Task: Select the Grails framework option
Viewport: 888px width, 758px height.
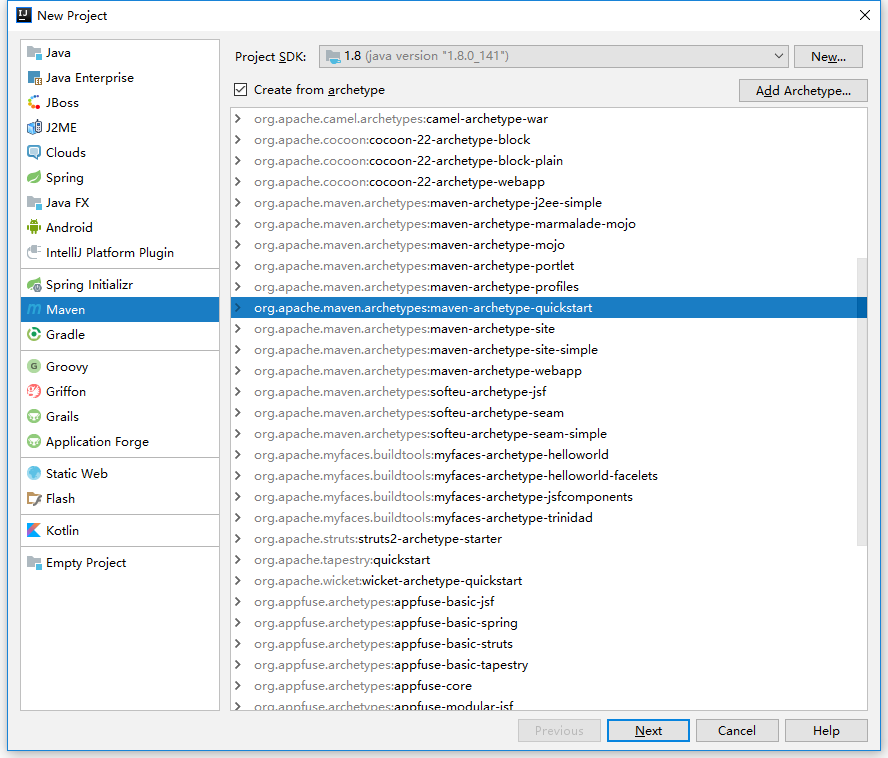Action: (x=58, y=416)
